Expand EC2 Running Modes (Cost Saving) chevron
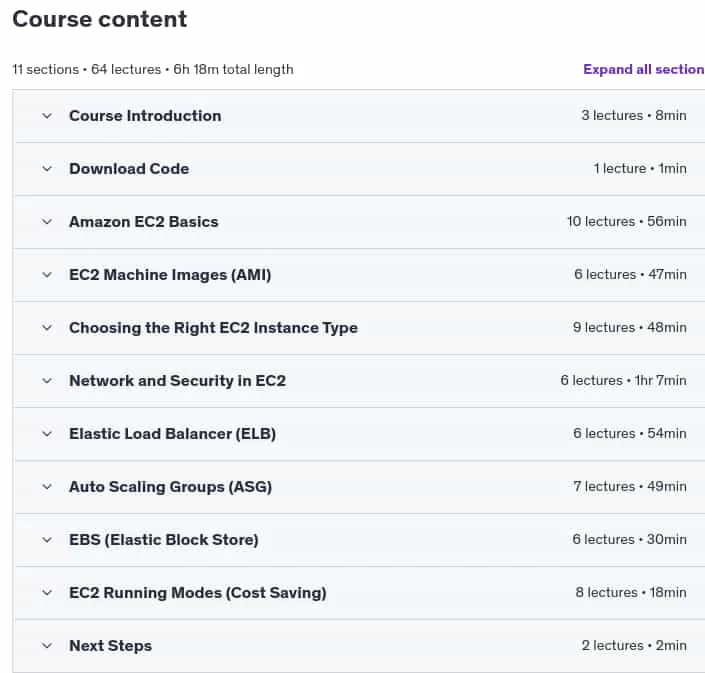The height and width of the screenshot is (673, 705). pyautogui.click(x=47, y=593)
